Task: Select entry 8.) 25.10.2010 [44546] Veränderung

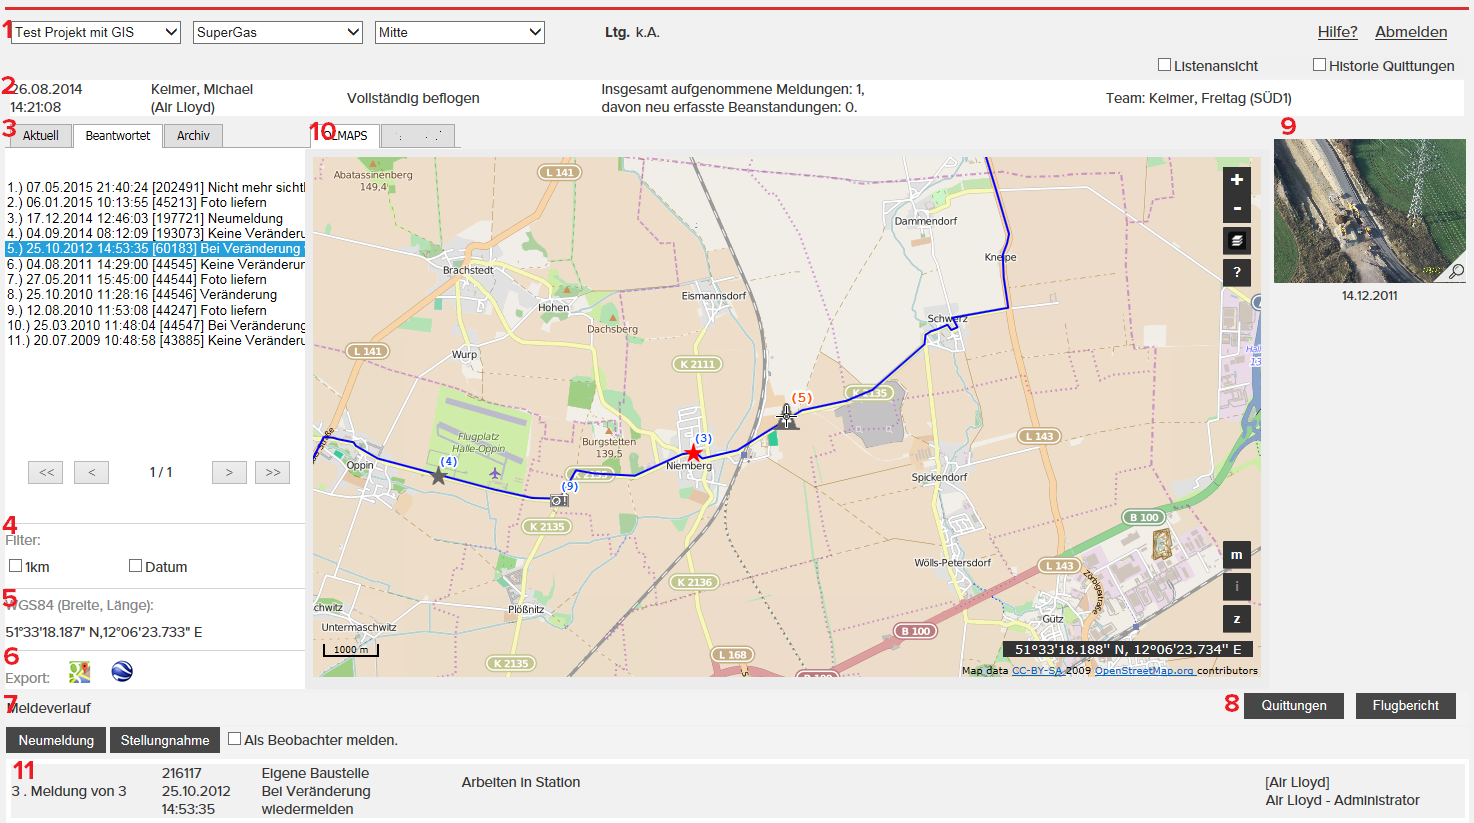Action: [155, 294]
